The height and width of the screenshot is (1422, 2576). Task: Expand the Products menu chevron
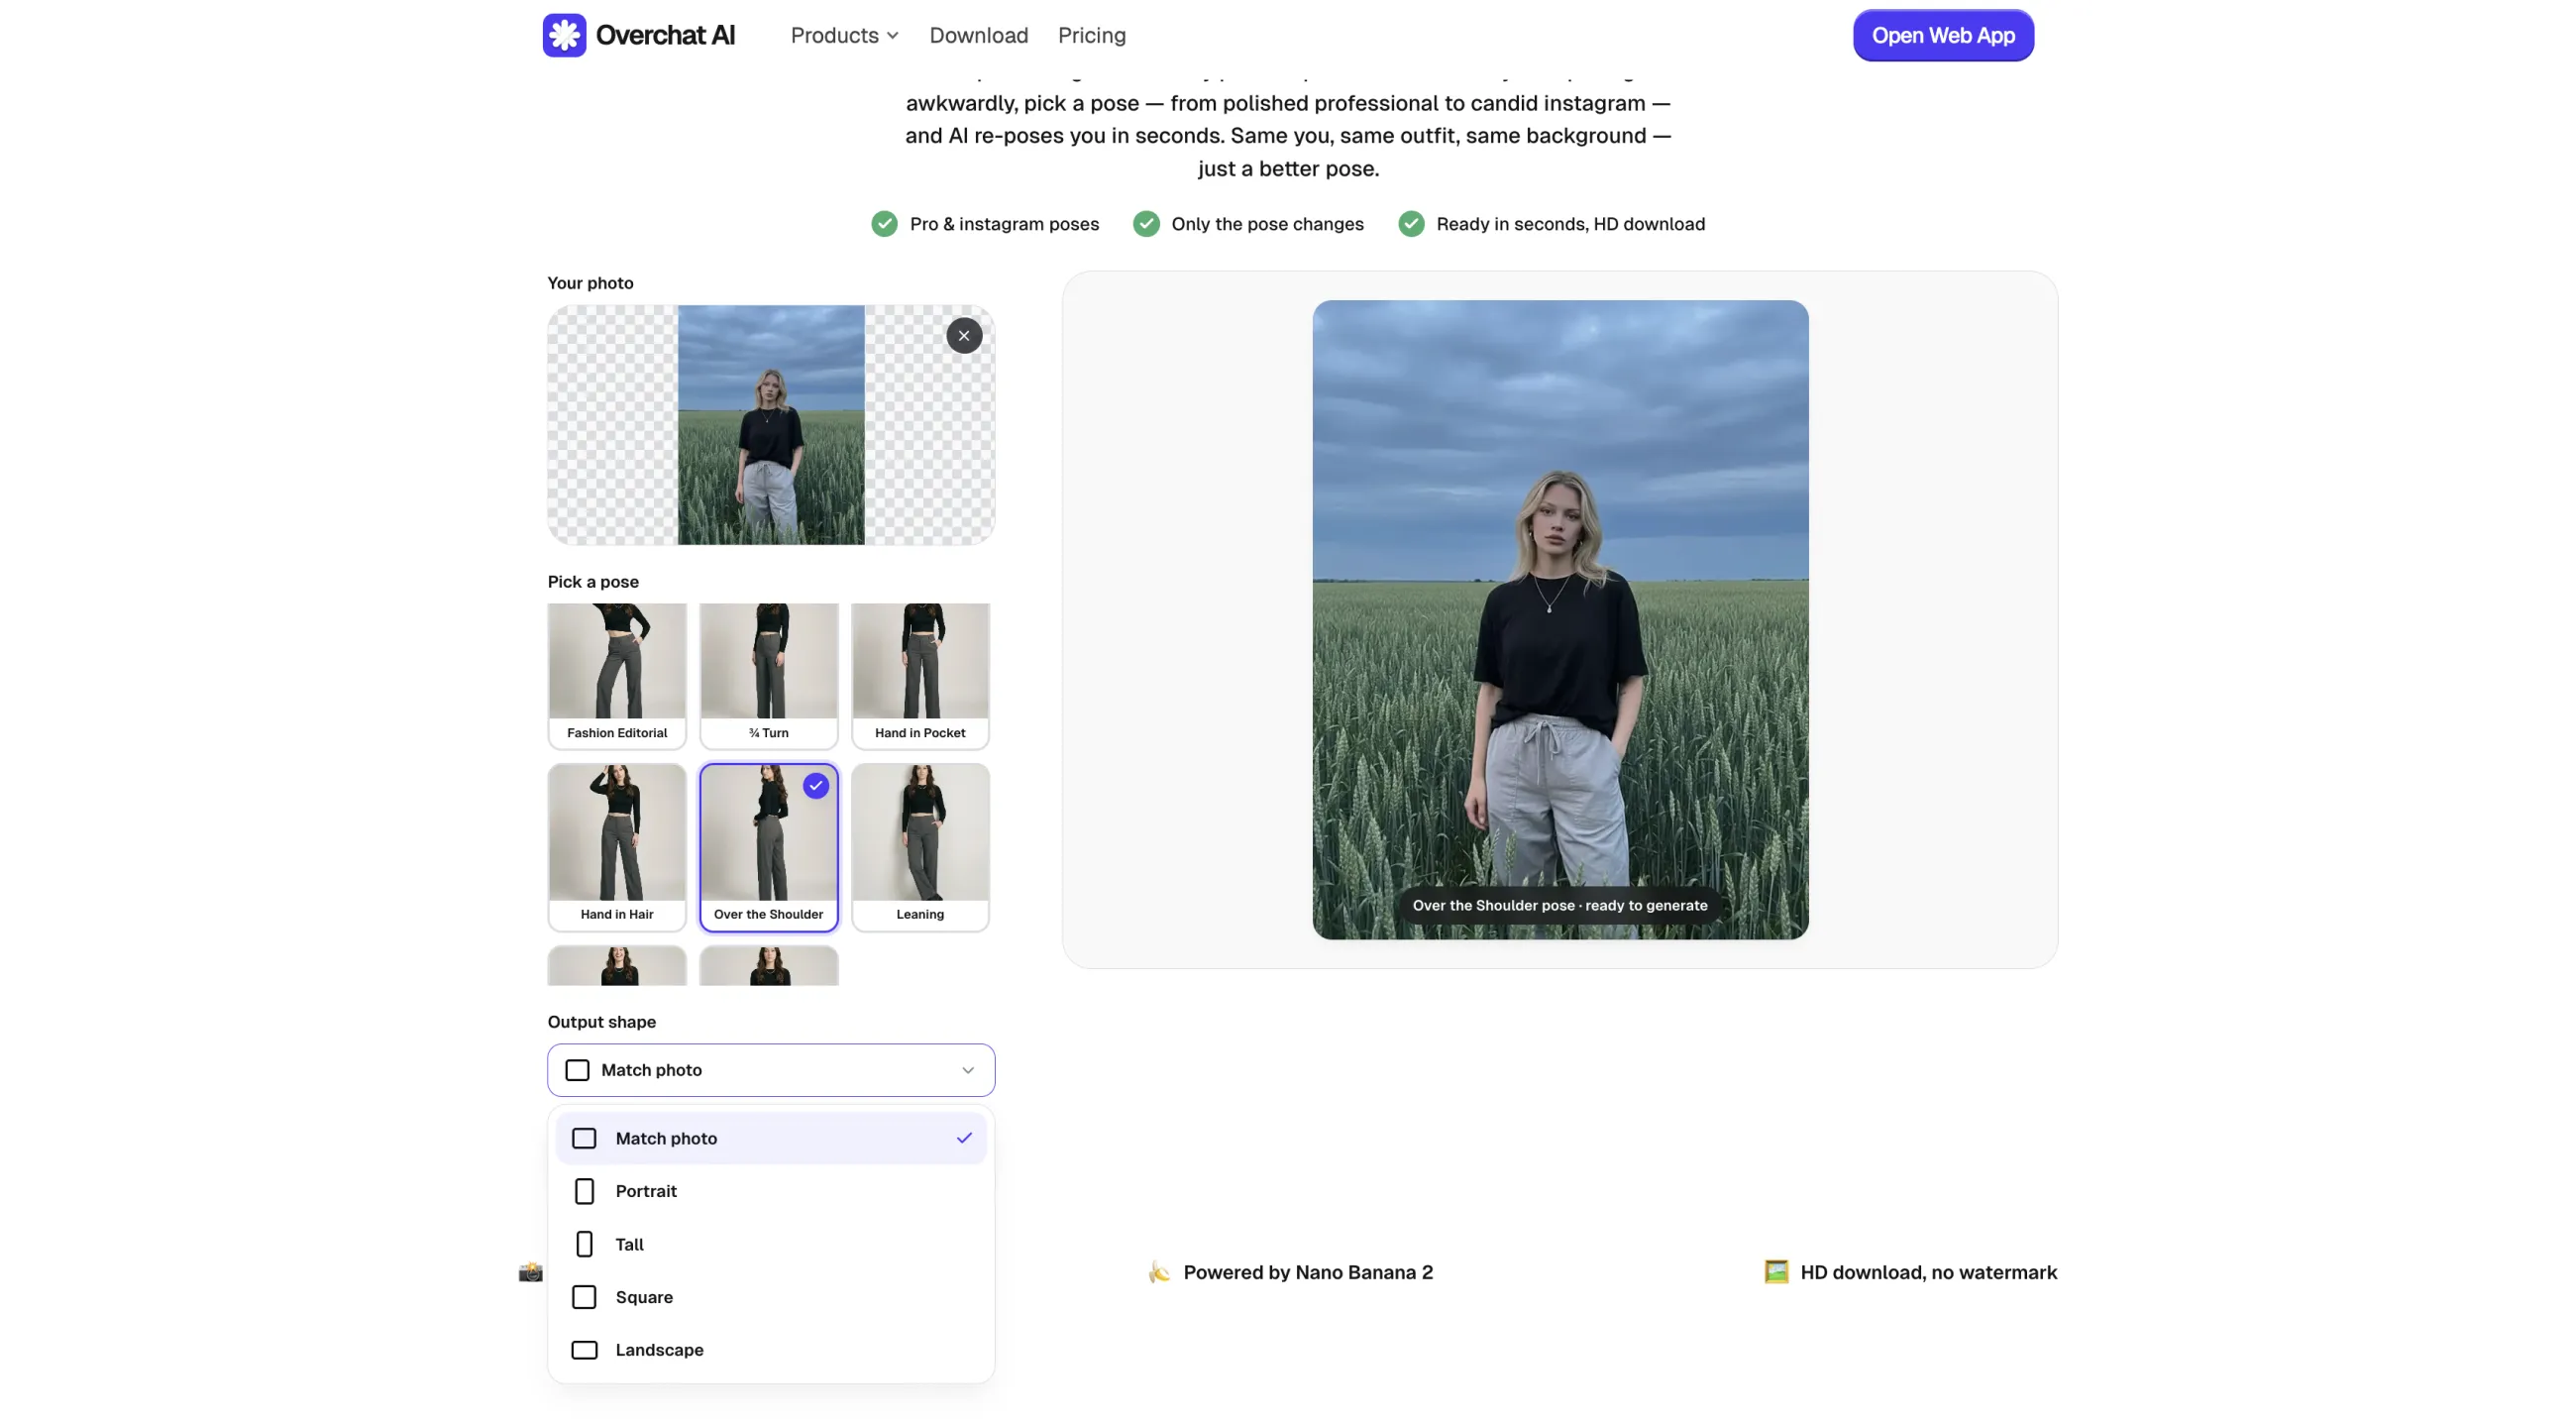(x=893, y=36)
